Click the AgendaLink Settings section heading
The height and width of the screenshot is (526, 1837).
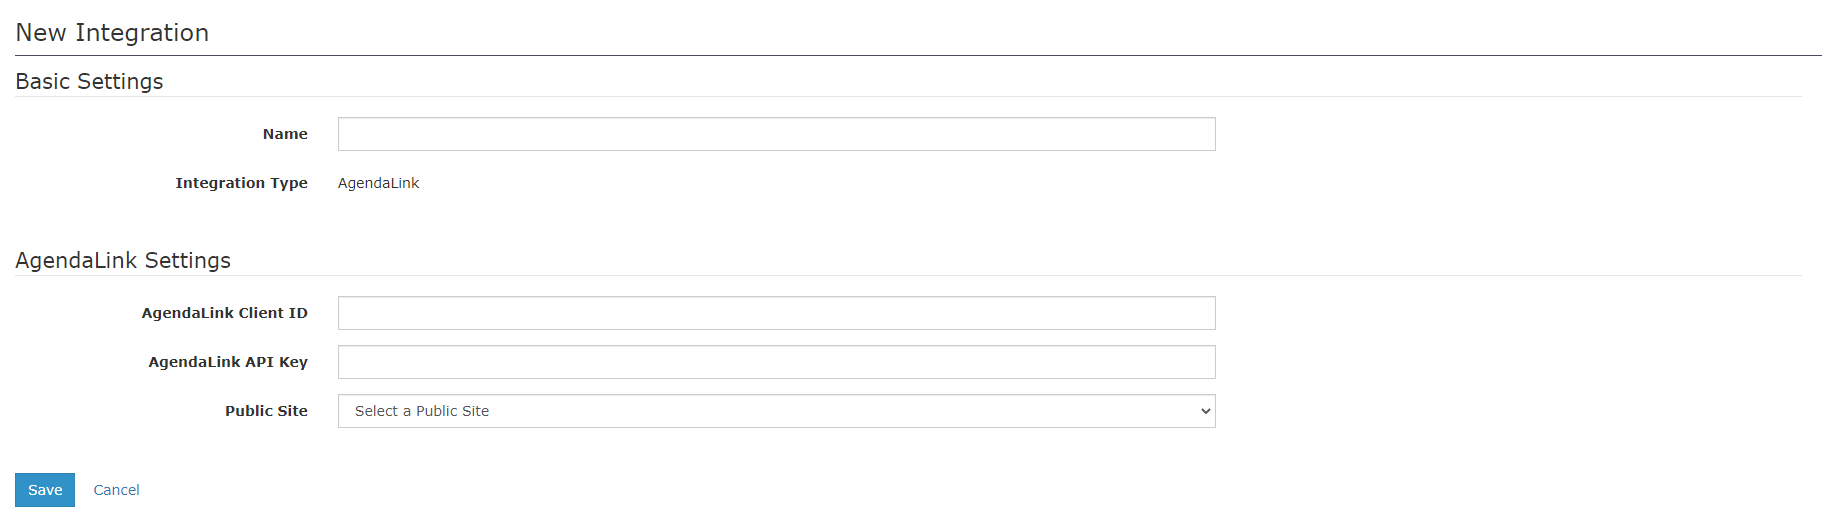123,261
